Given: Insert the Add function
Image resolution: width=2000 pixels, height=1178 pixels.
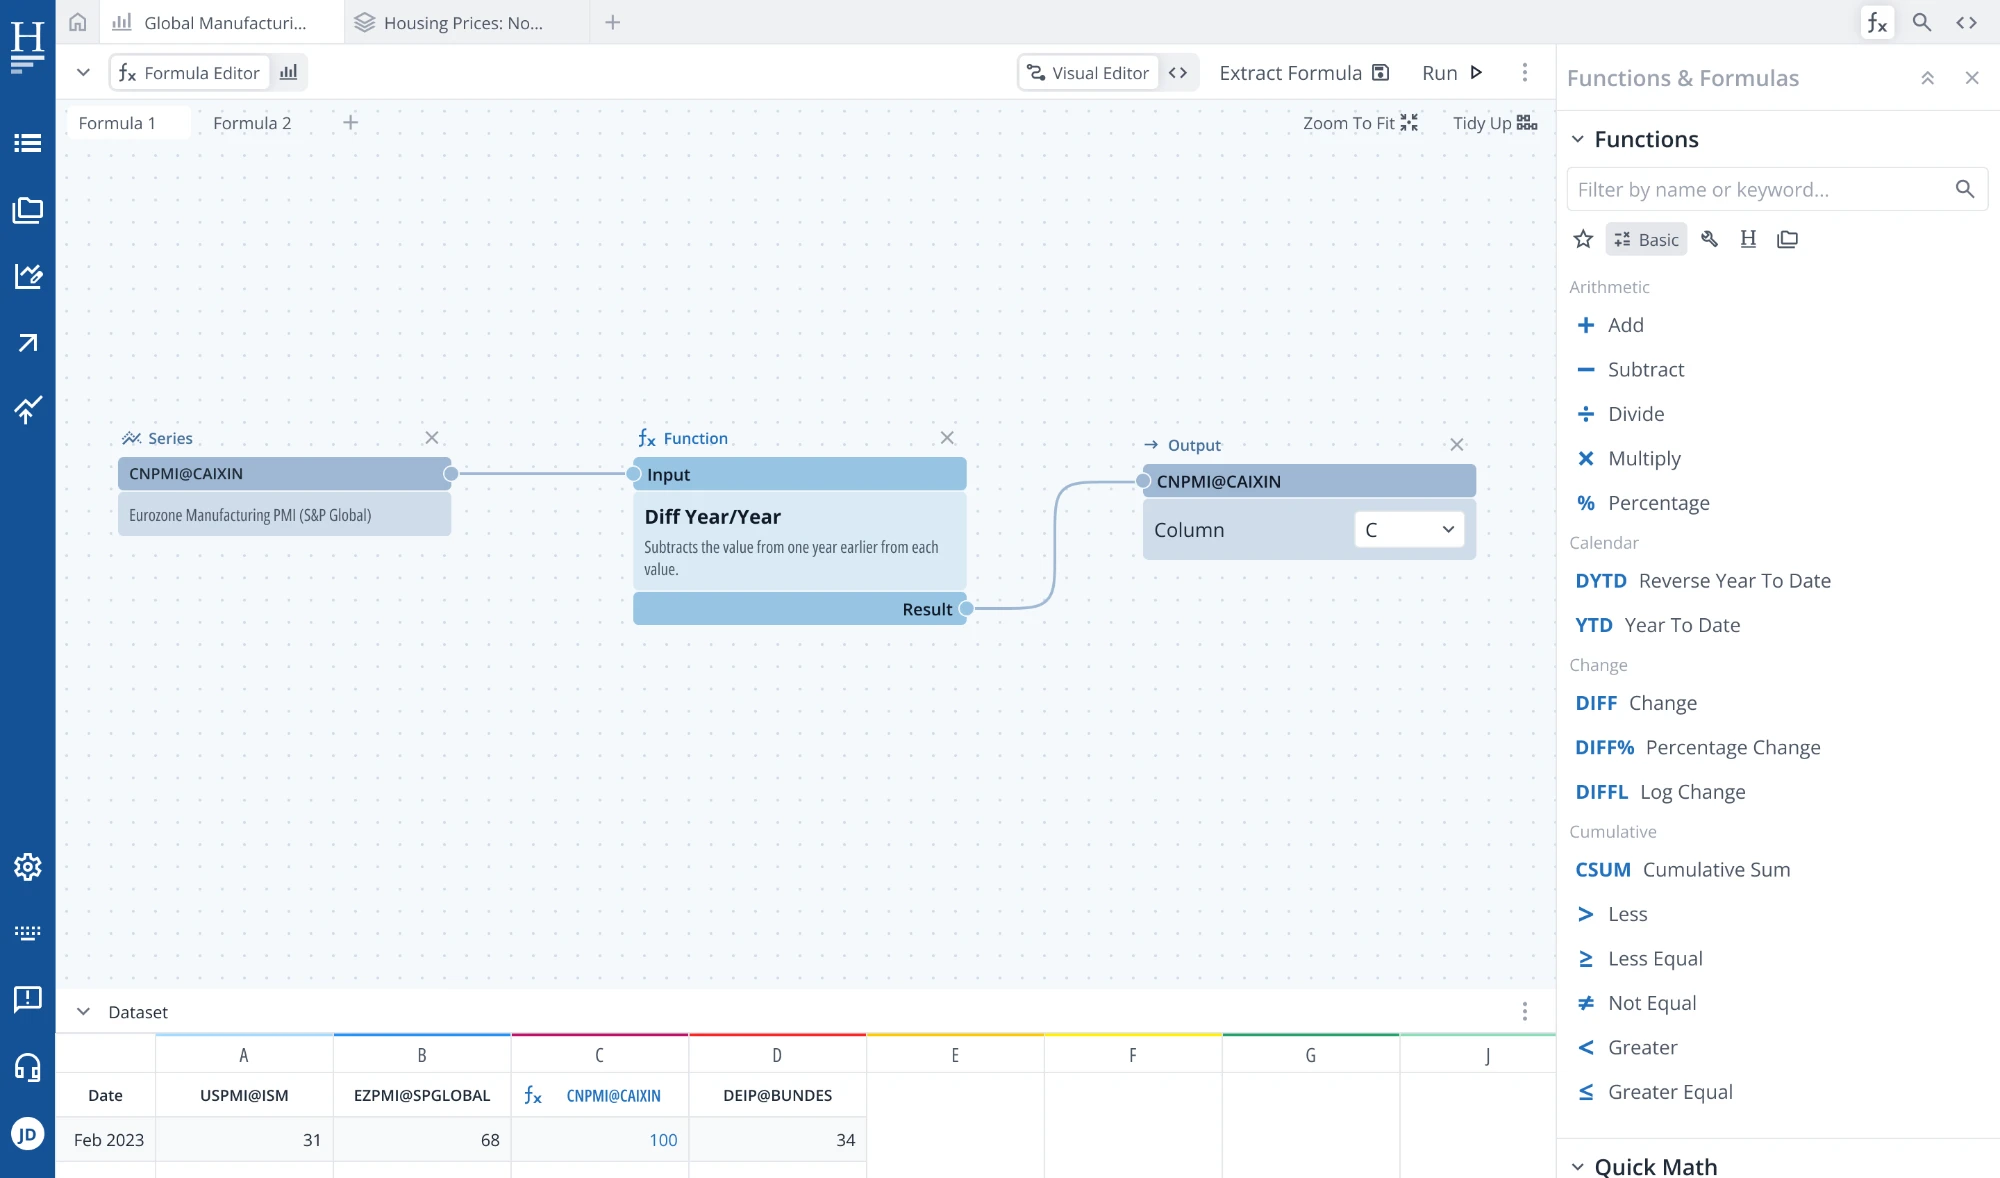Looking at the screenshot, I should pyautogui.click(x=1610, y=325).
